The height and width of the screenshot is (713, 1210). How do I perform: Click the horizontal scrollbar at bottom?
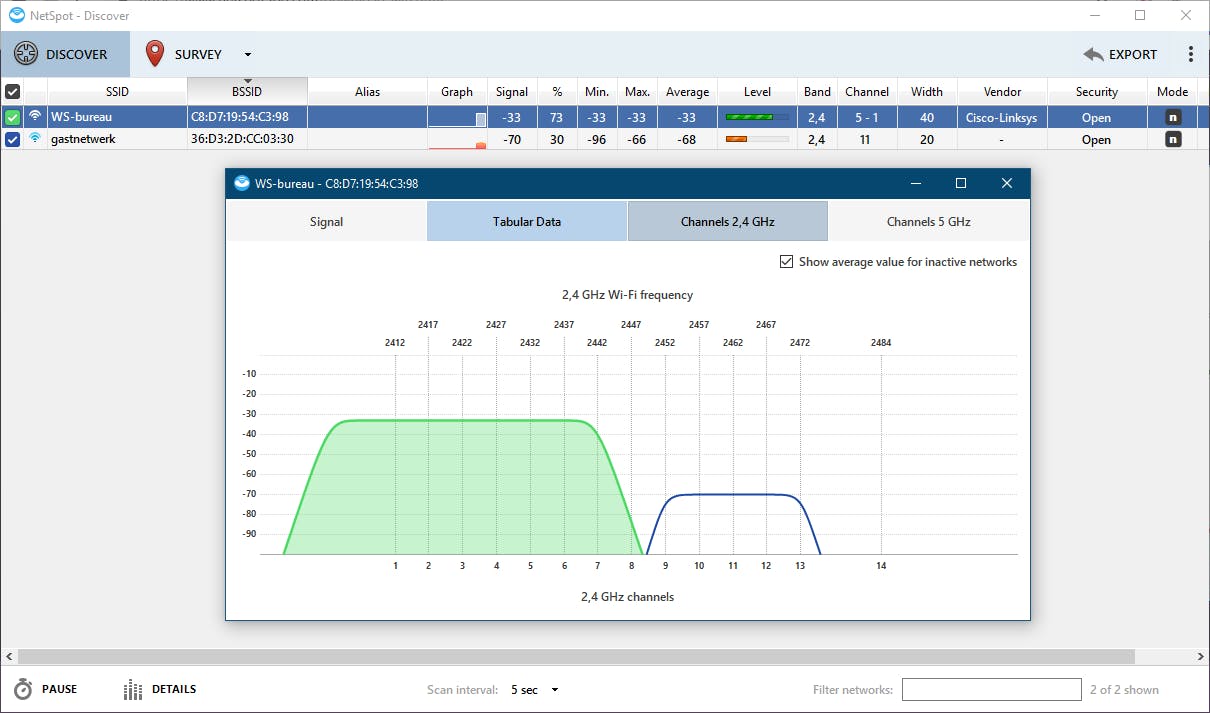[x=575, y=656]
